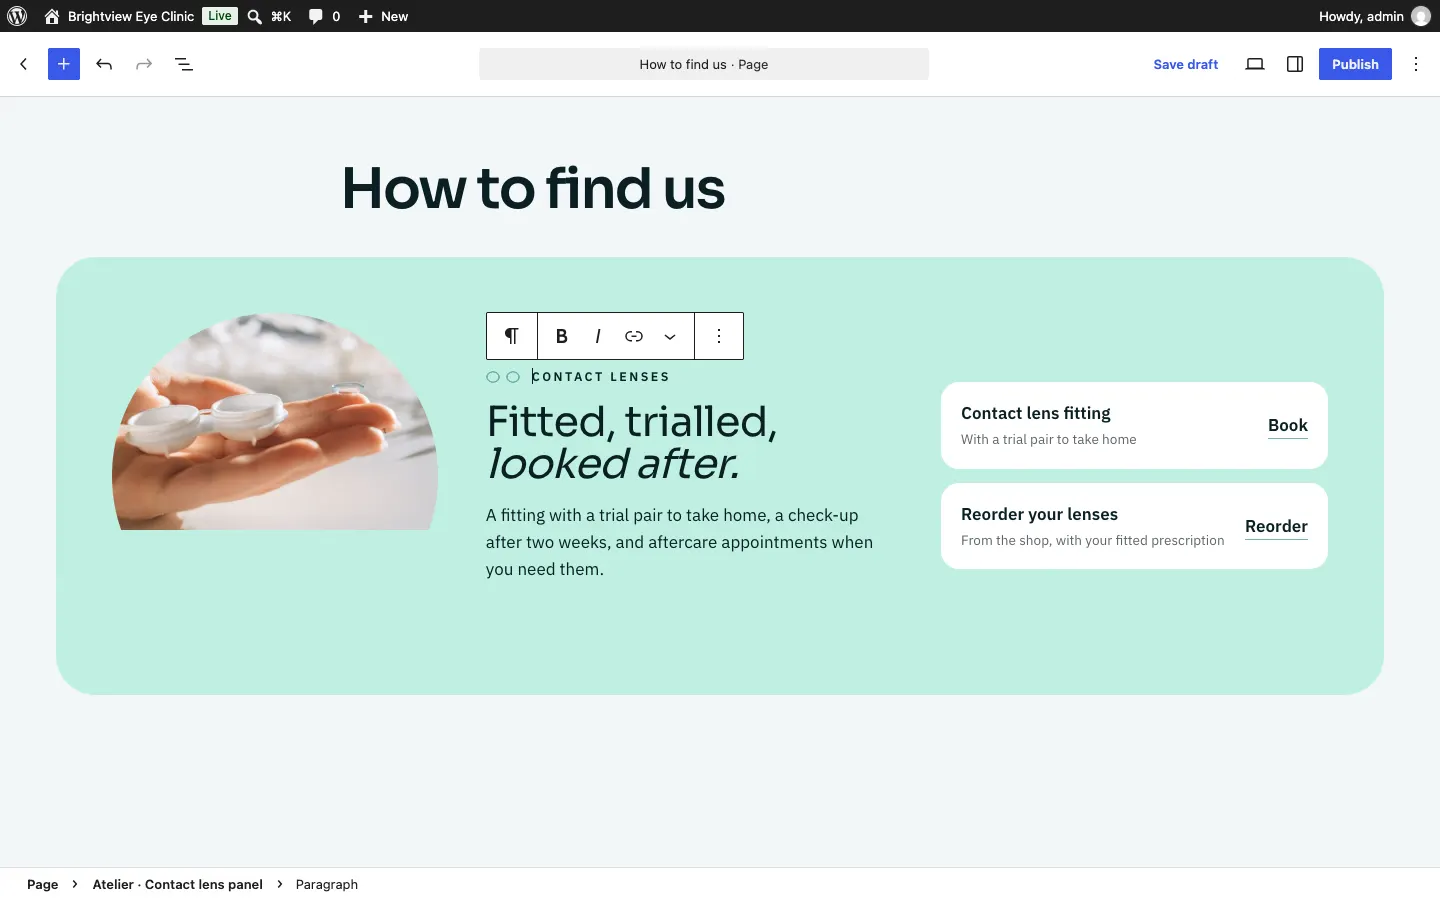Image resolution: width=1440 pixels, height=900 pixels.
Task: Select Paragraph in the breadcrumb
Action: click(327, 884)
